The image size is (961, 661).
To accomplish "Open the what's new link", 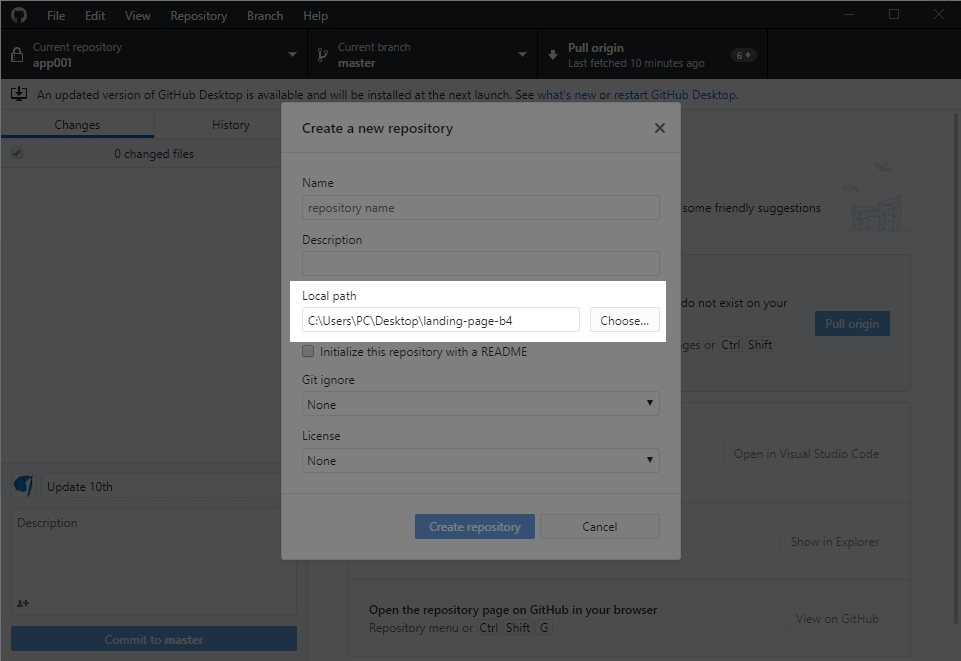I will pos(566,94).
